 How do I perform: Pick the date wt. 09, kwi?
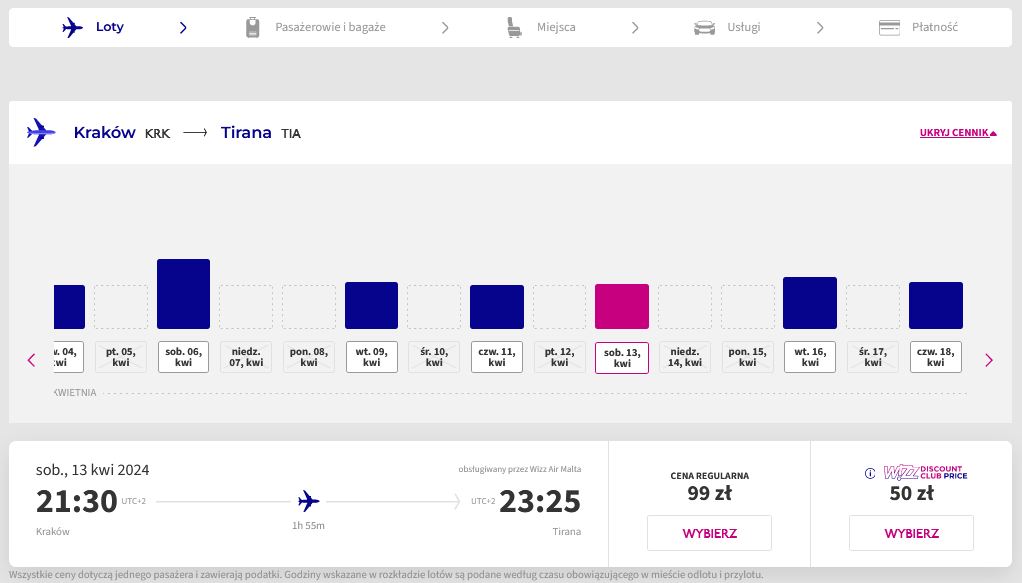click(x=371, y=357)
